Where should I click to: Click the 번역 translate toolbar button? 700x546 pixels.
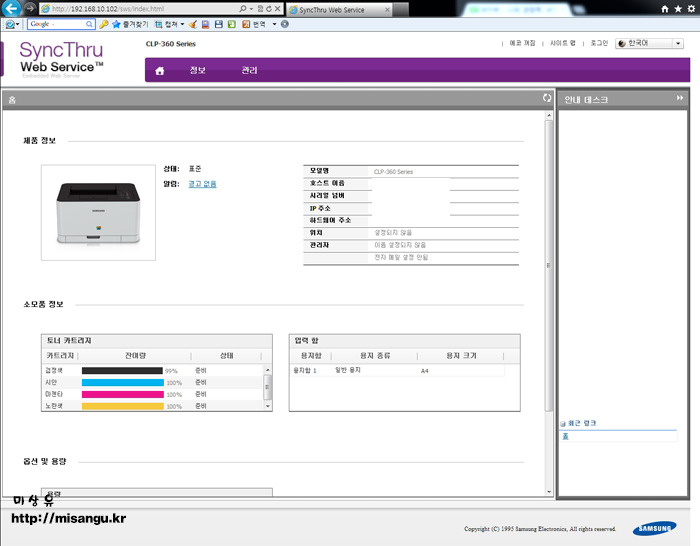(x=254, y=24)
